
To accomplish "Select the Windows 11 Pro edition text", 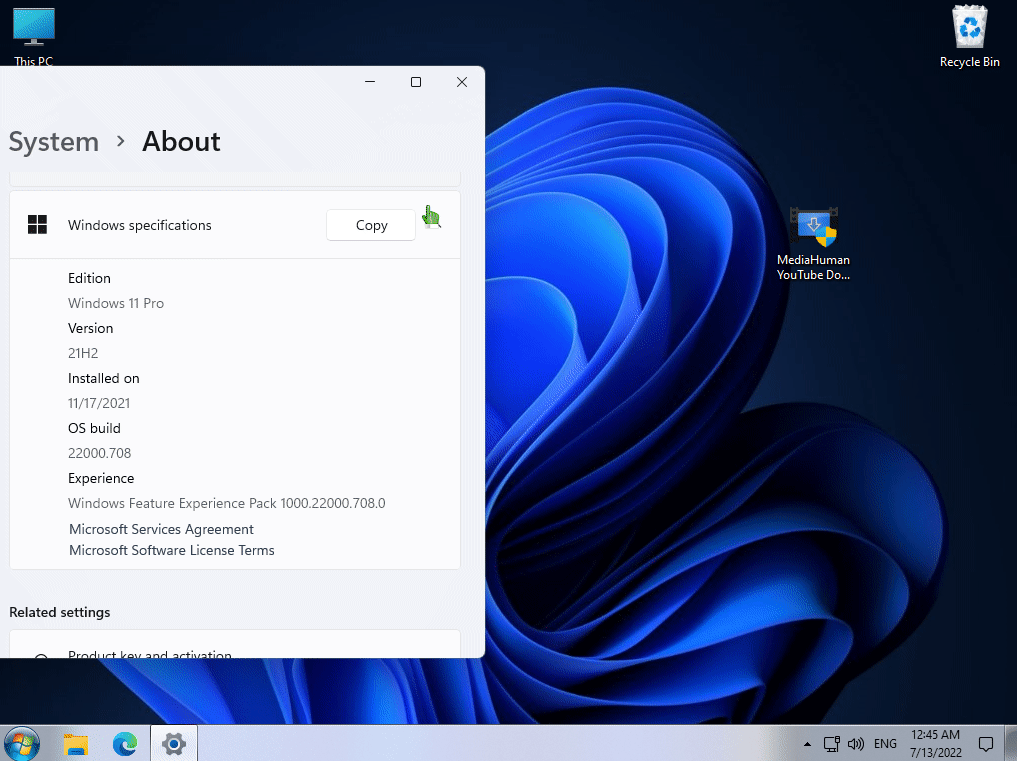I will pyautogui.click(x=116, y=303).
